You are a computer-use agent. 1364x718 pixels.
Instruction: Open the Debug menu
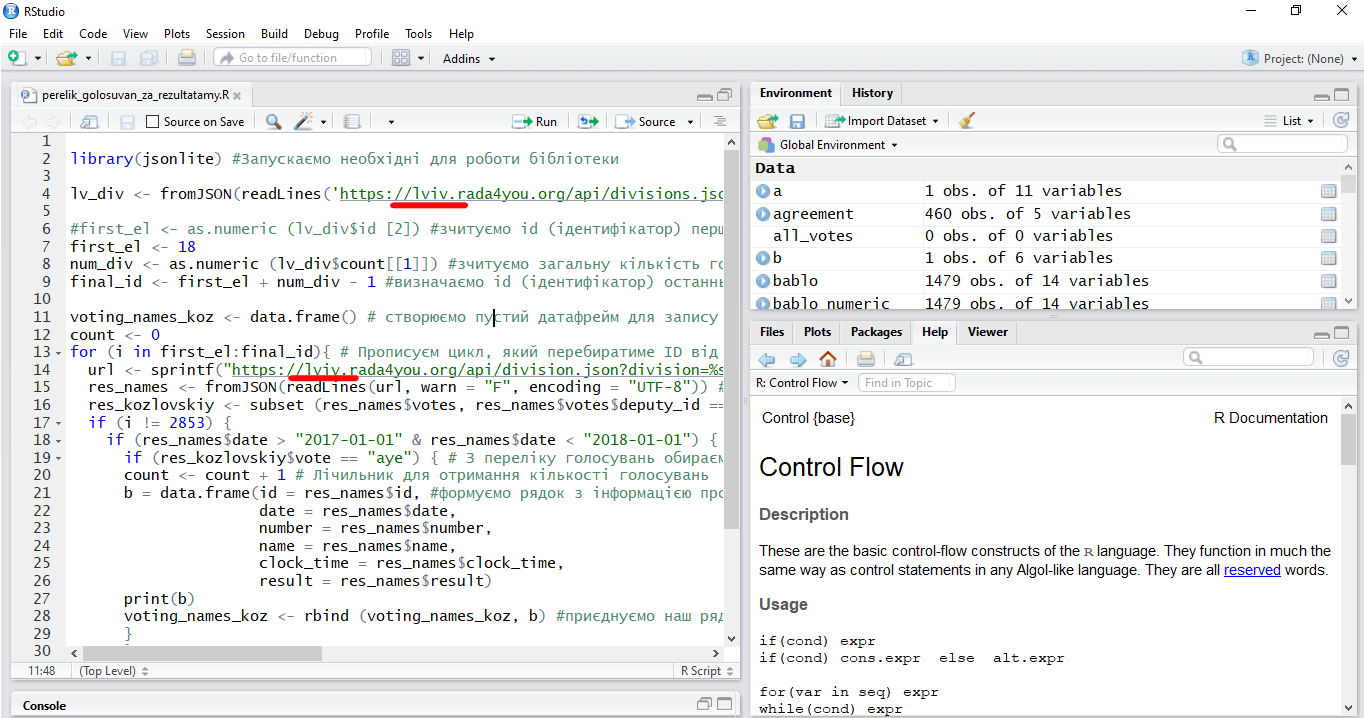tap(321, 34)
